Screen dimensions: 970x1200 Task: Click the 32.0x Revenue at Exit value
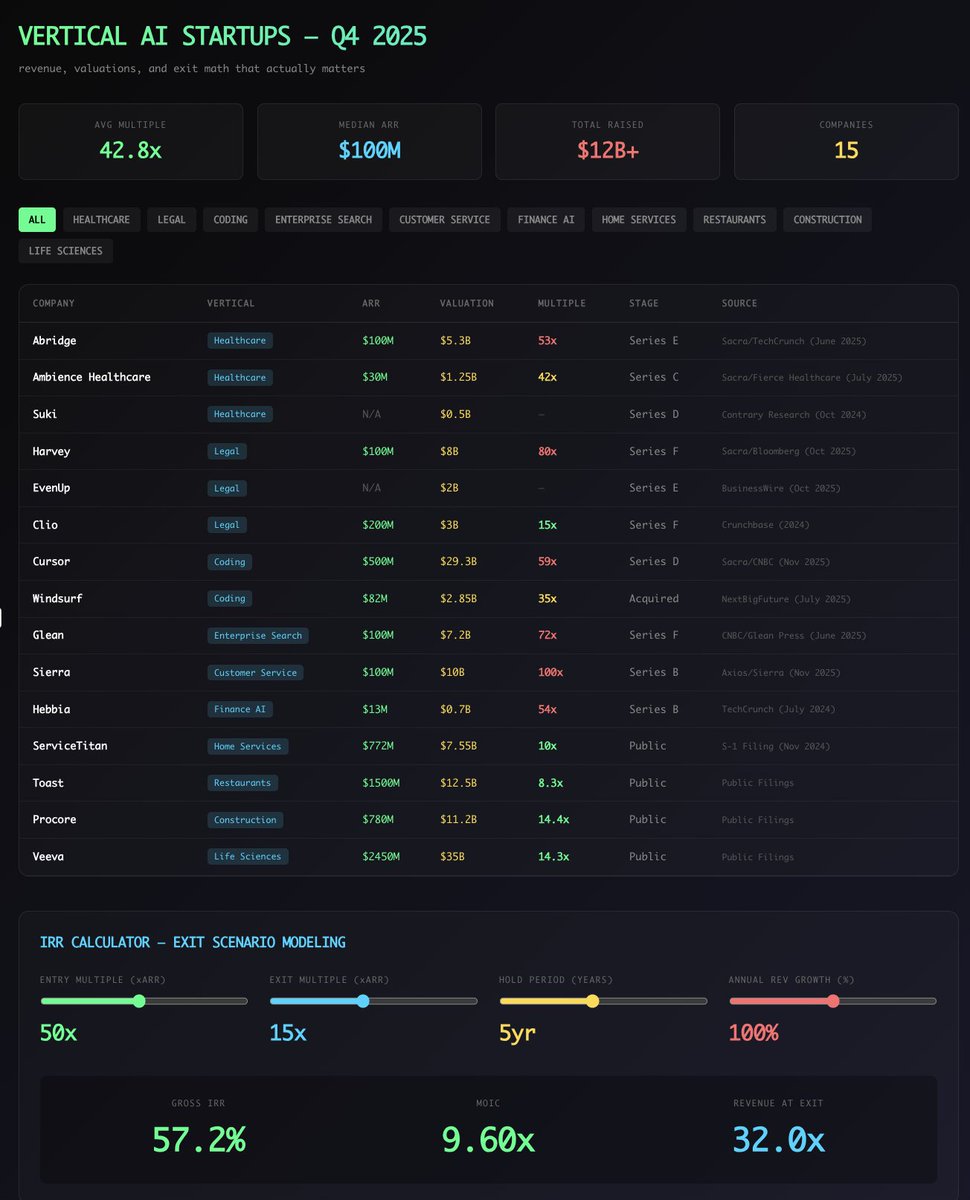coord(778,1140)
